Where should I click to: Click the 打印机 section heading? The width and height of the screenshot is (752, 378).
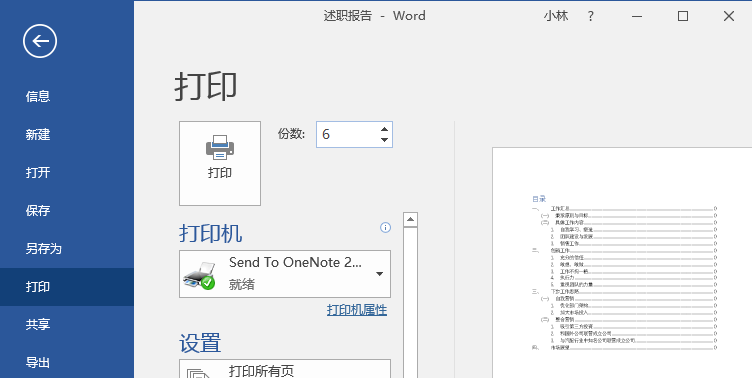(211, 234)
